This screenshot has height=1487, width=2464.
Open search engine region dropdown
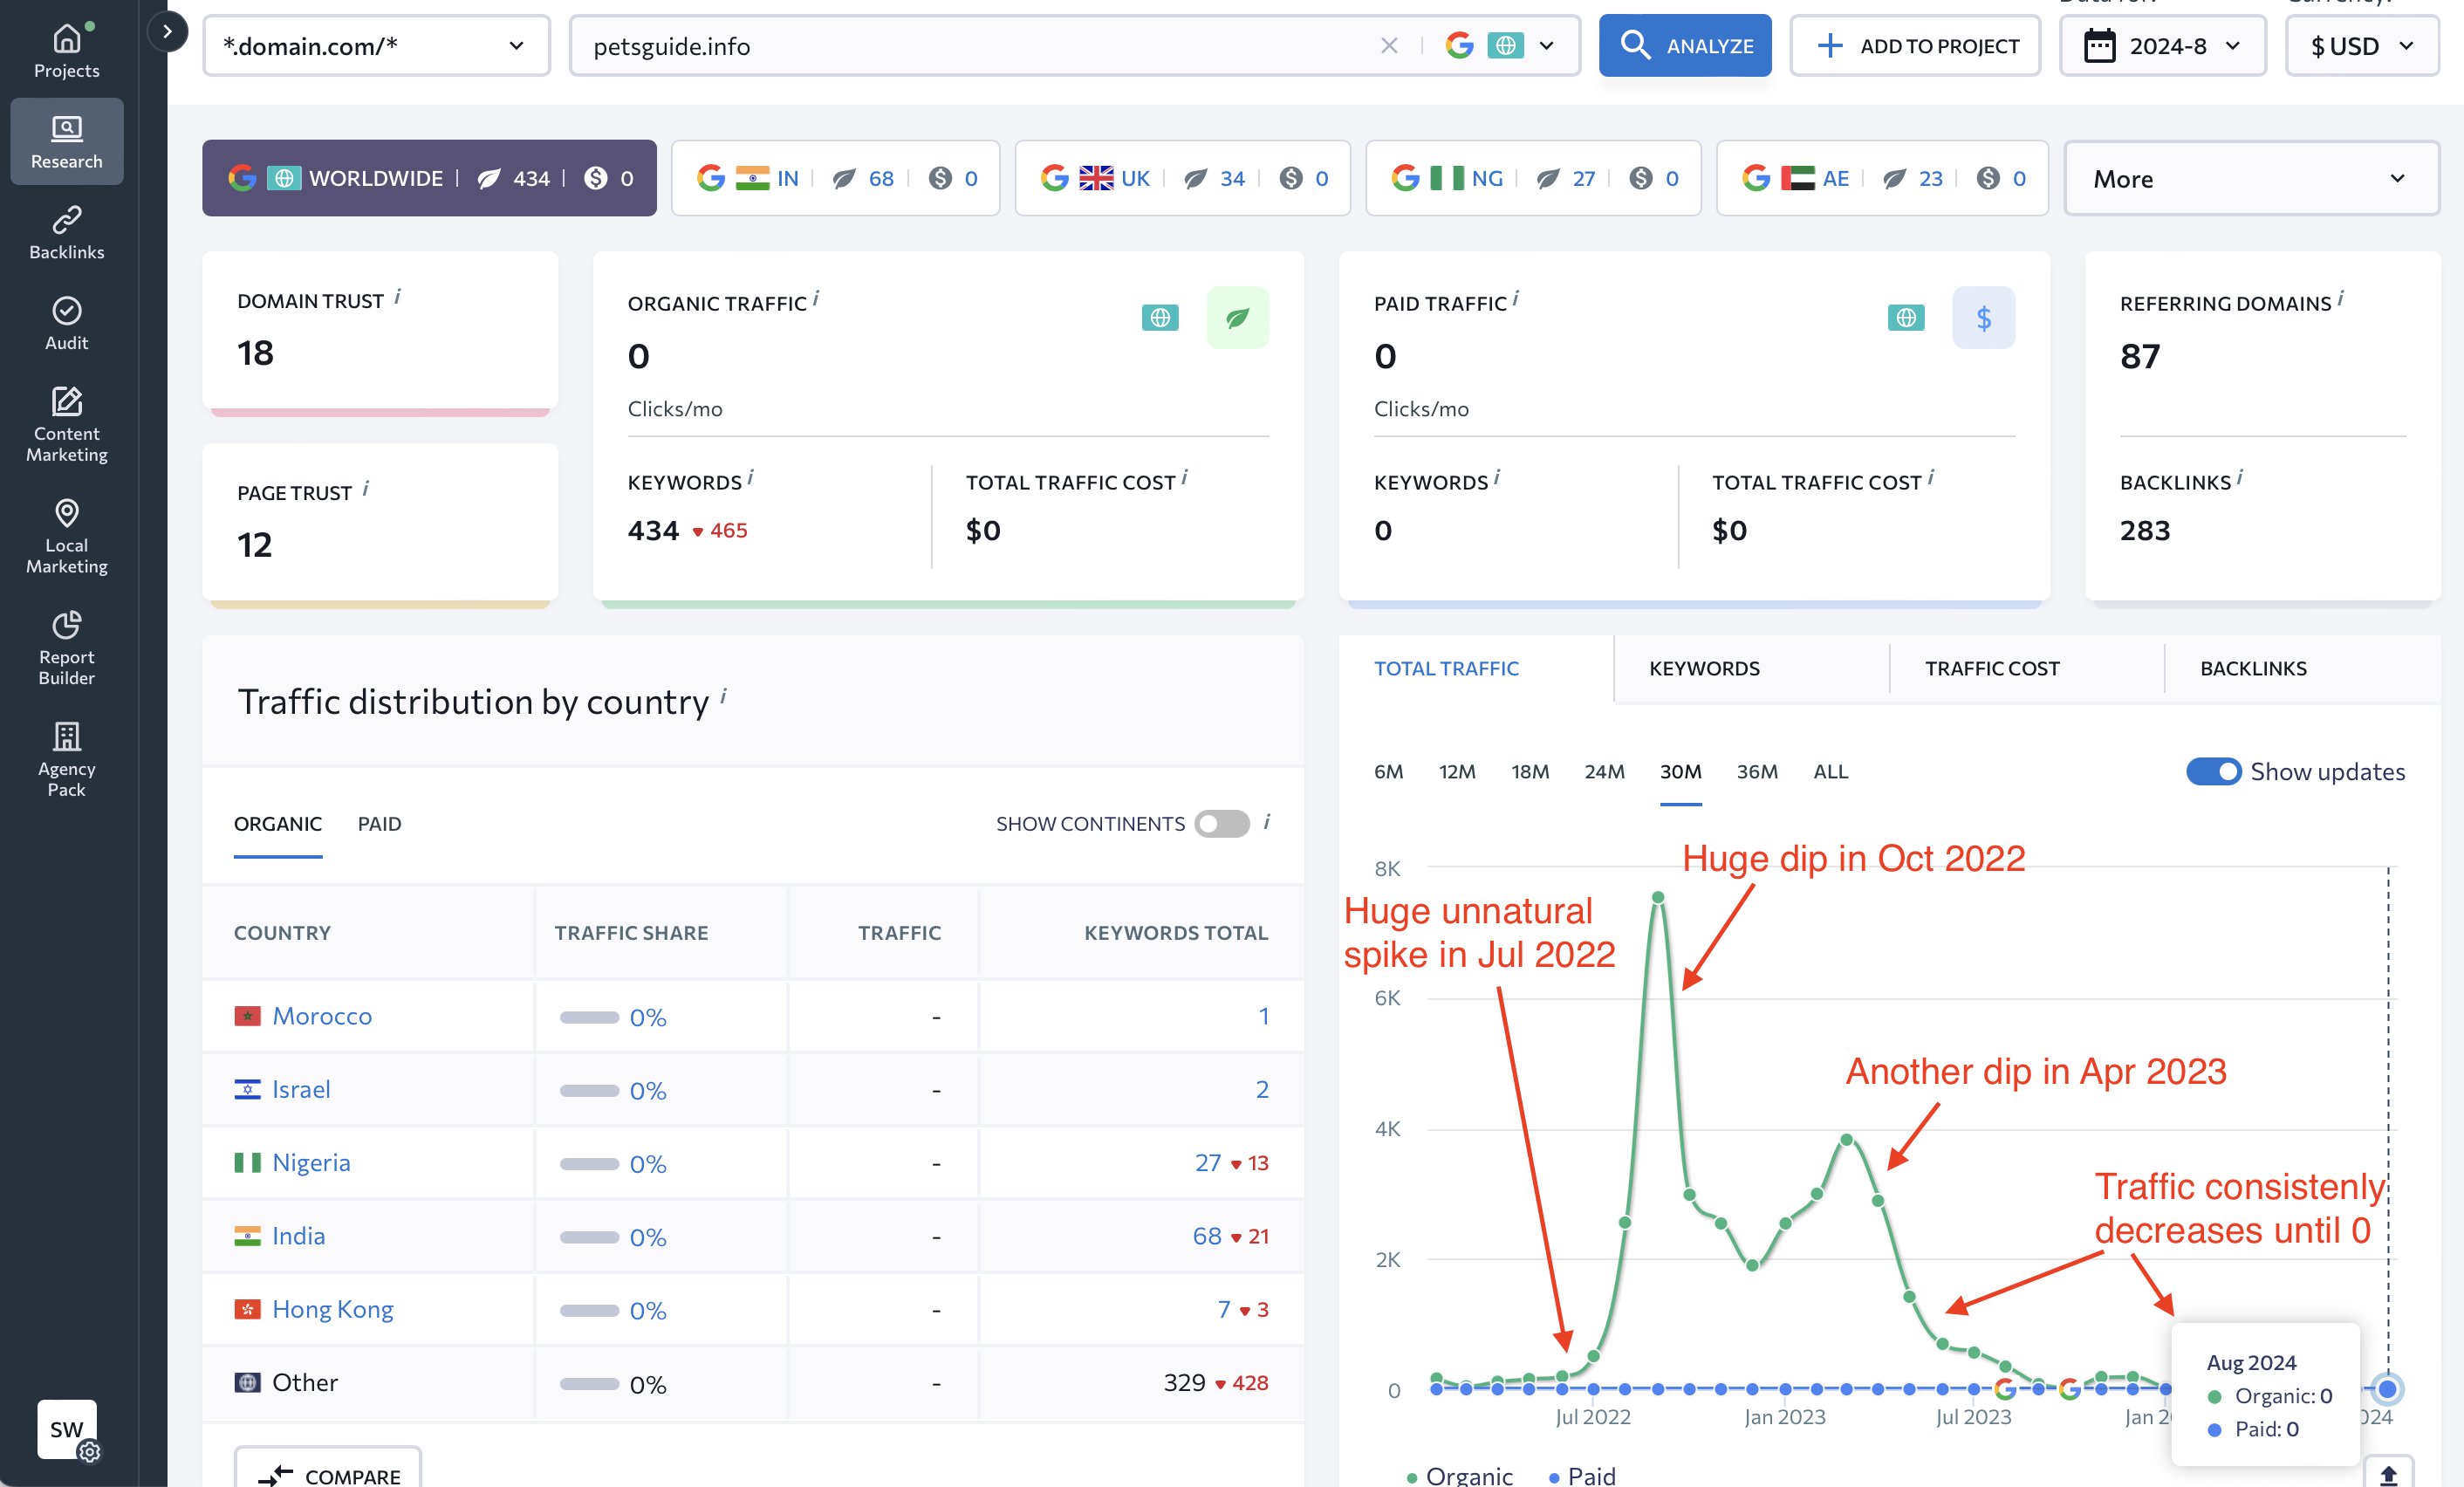tap(1500, 45)
